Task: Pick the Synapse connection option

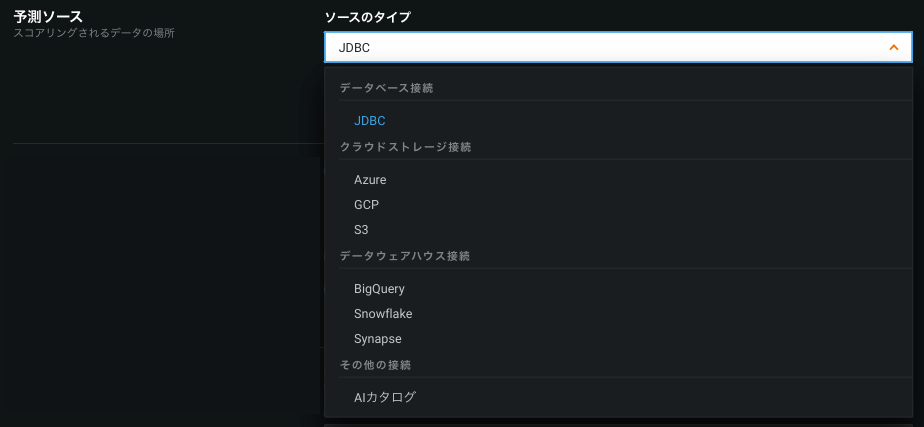Action: pos(377,338)
